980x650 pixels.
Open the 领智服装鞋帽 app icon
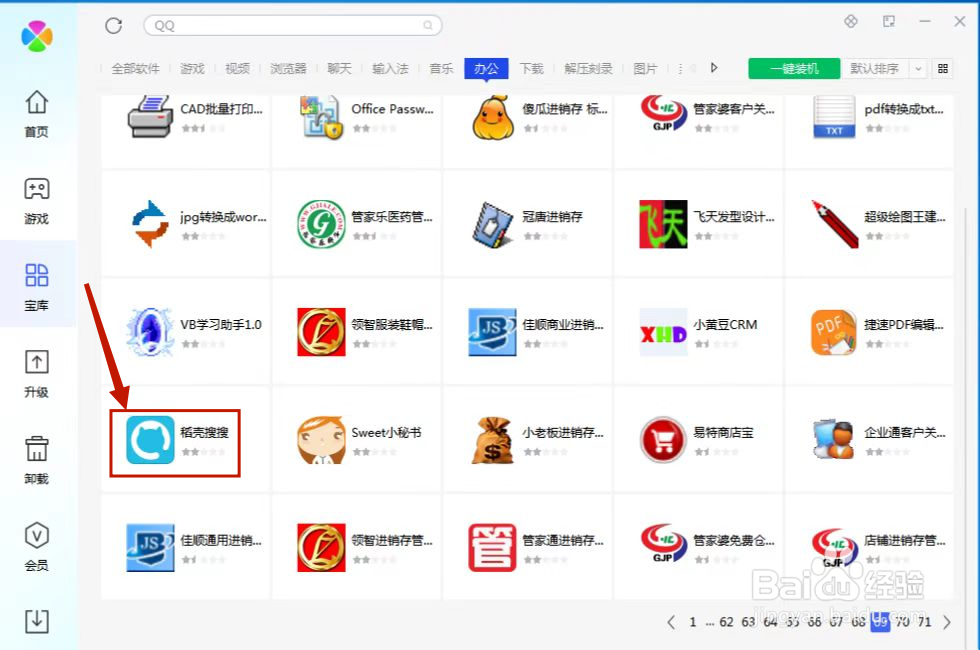(321, 332)
